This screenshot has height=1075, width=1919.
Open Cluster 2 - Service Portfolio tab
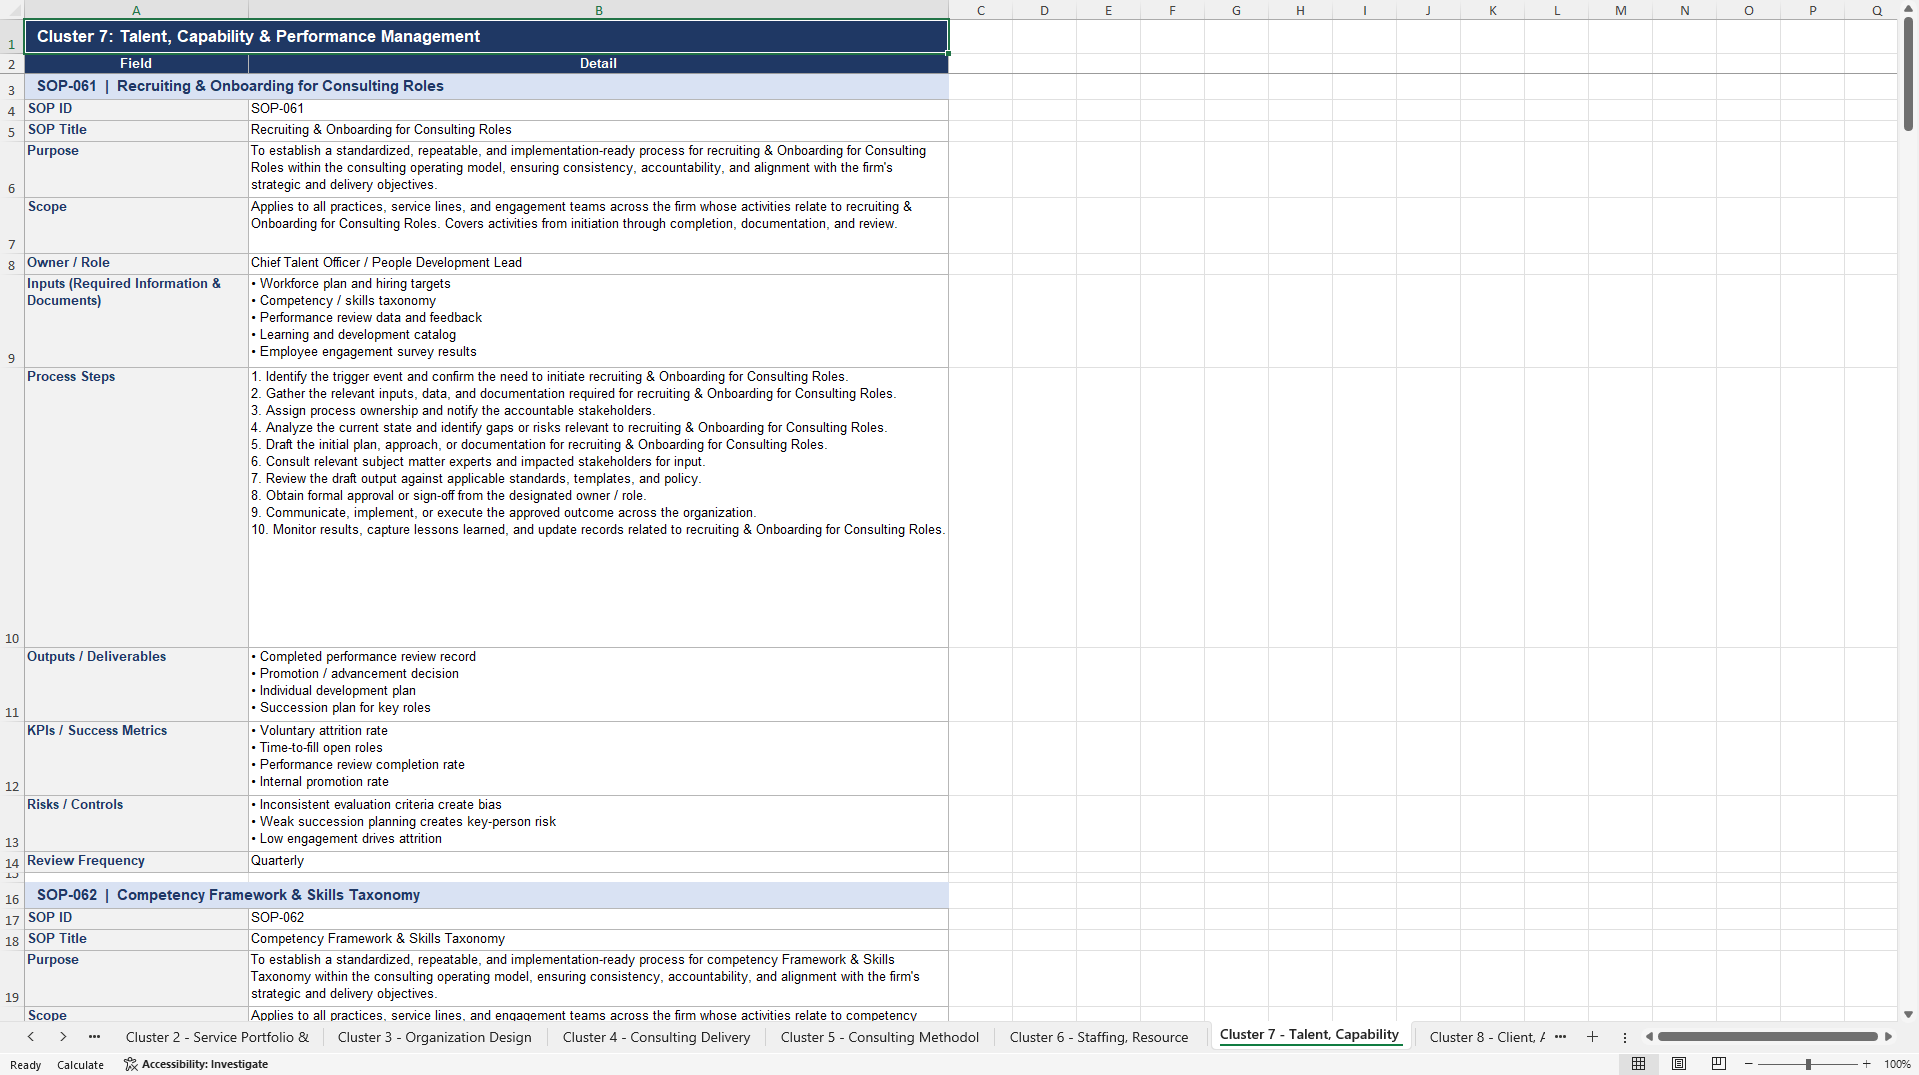pyautogui.click(x=217, y=1037)
